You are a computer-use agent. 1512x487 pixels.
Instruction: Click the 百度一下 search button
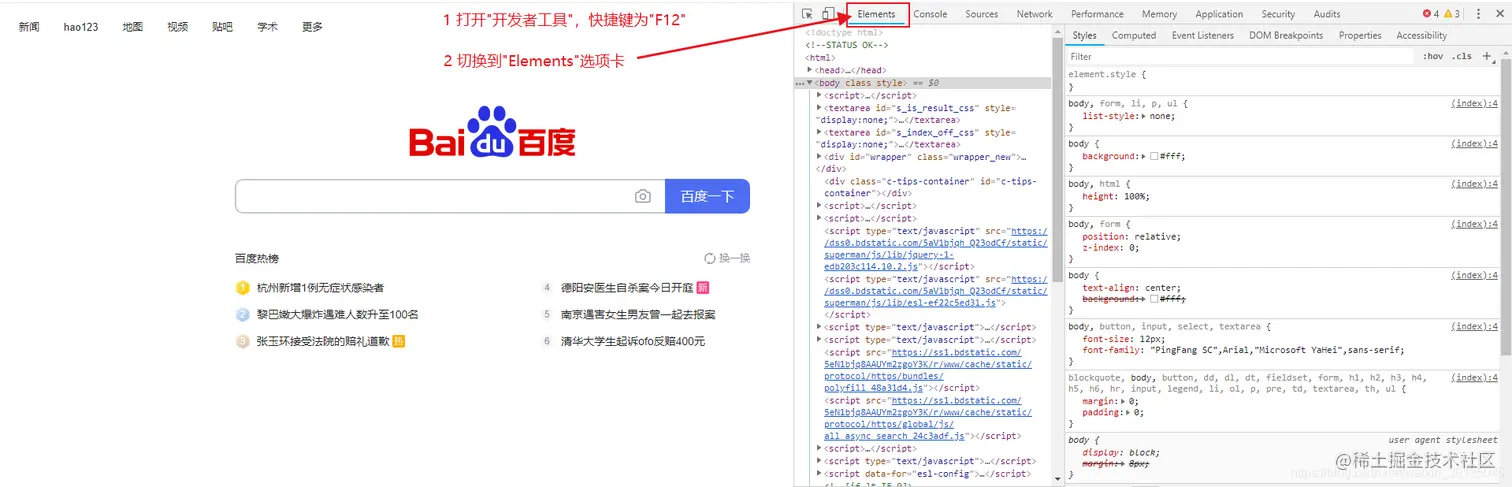[707, 197]
